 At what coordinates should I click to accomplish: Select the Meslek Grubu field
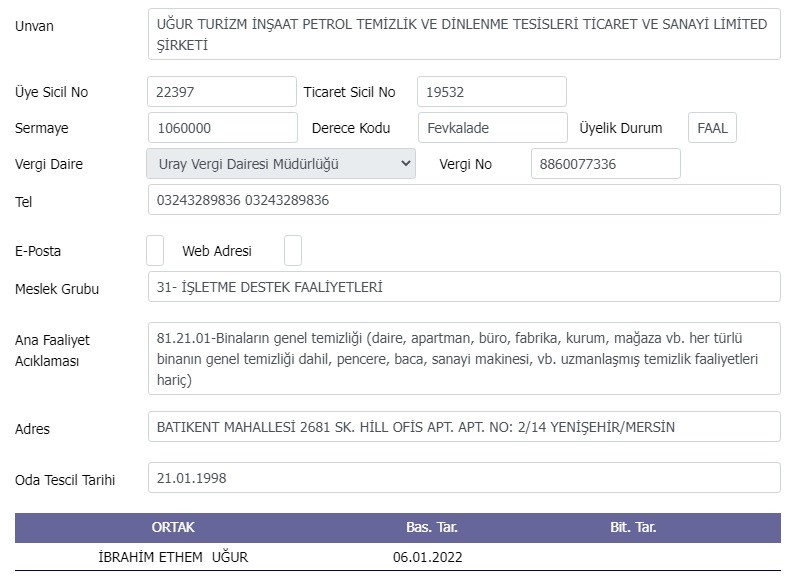464,287
